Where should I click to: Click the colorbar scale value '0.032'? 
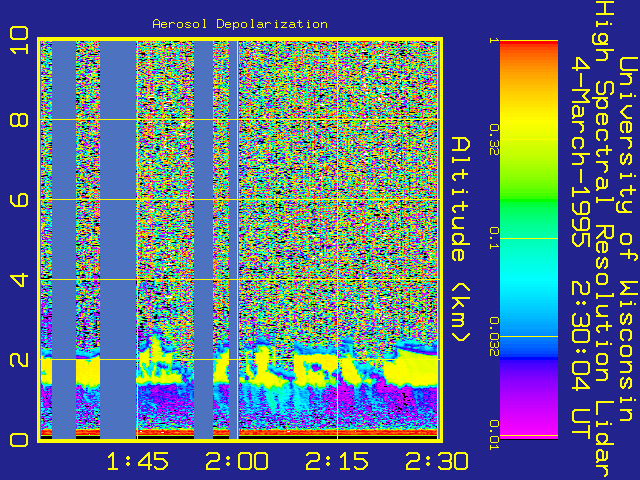pyautogui.click(x=494, y=336)
